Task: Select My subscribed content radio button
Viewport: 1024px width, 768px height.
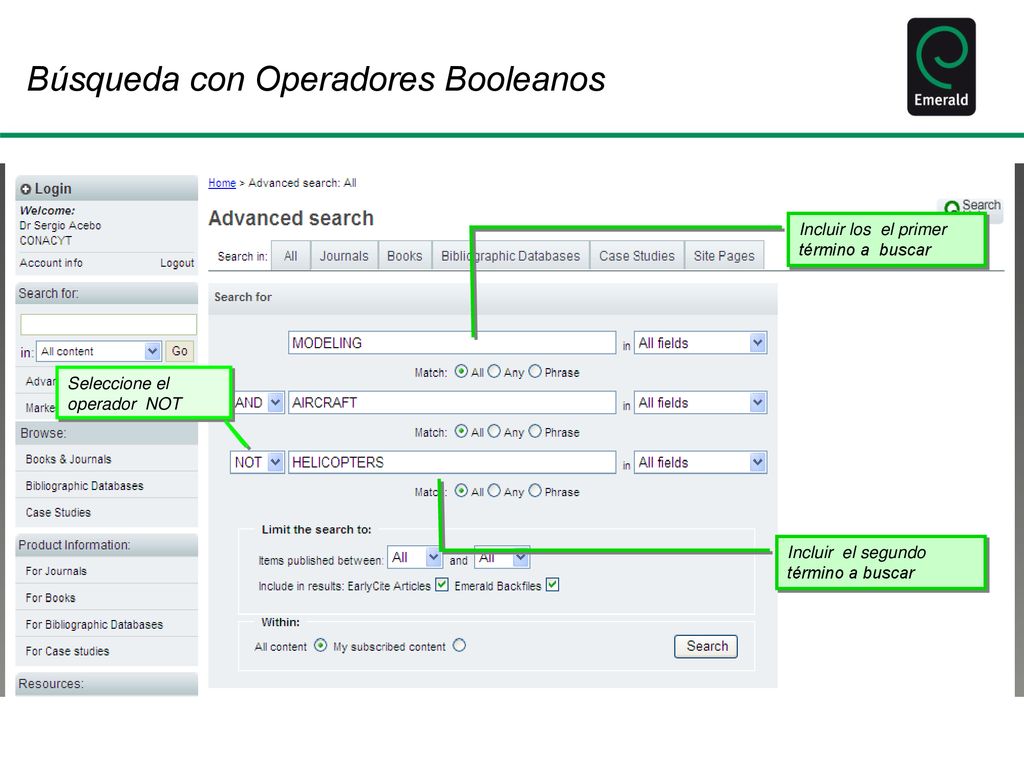Action: click(x=460, y=645)
